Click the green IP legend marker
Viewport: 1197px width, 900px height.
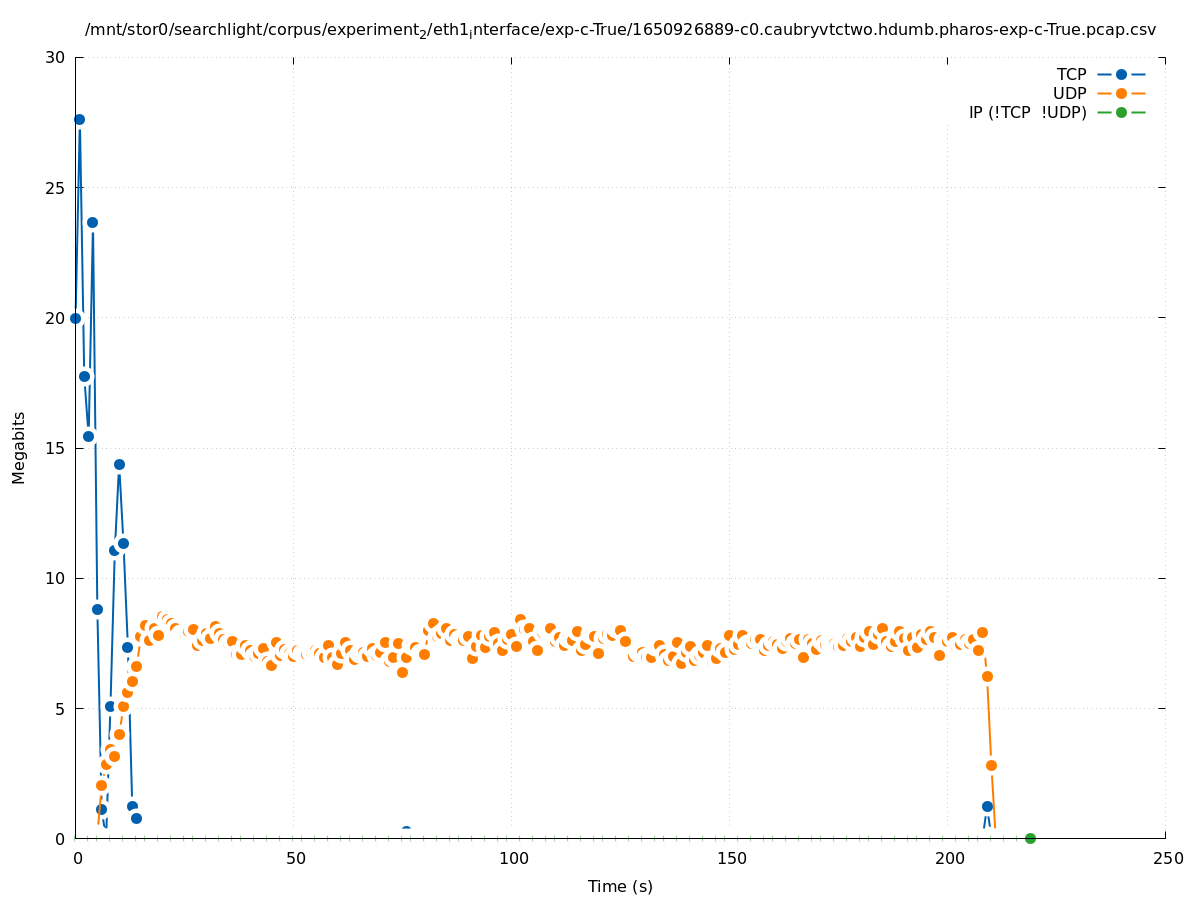click(x=1121, y=112)
